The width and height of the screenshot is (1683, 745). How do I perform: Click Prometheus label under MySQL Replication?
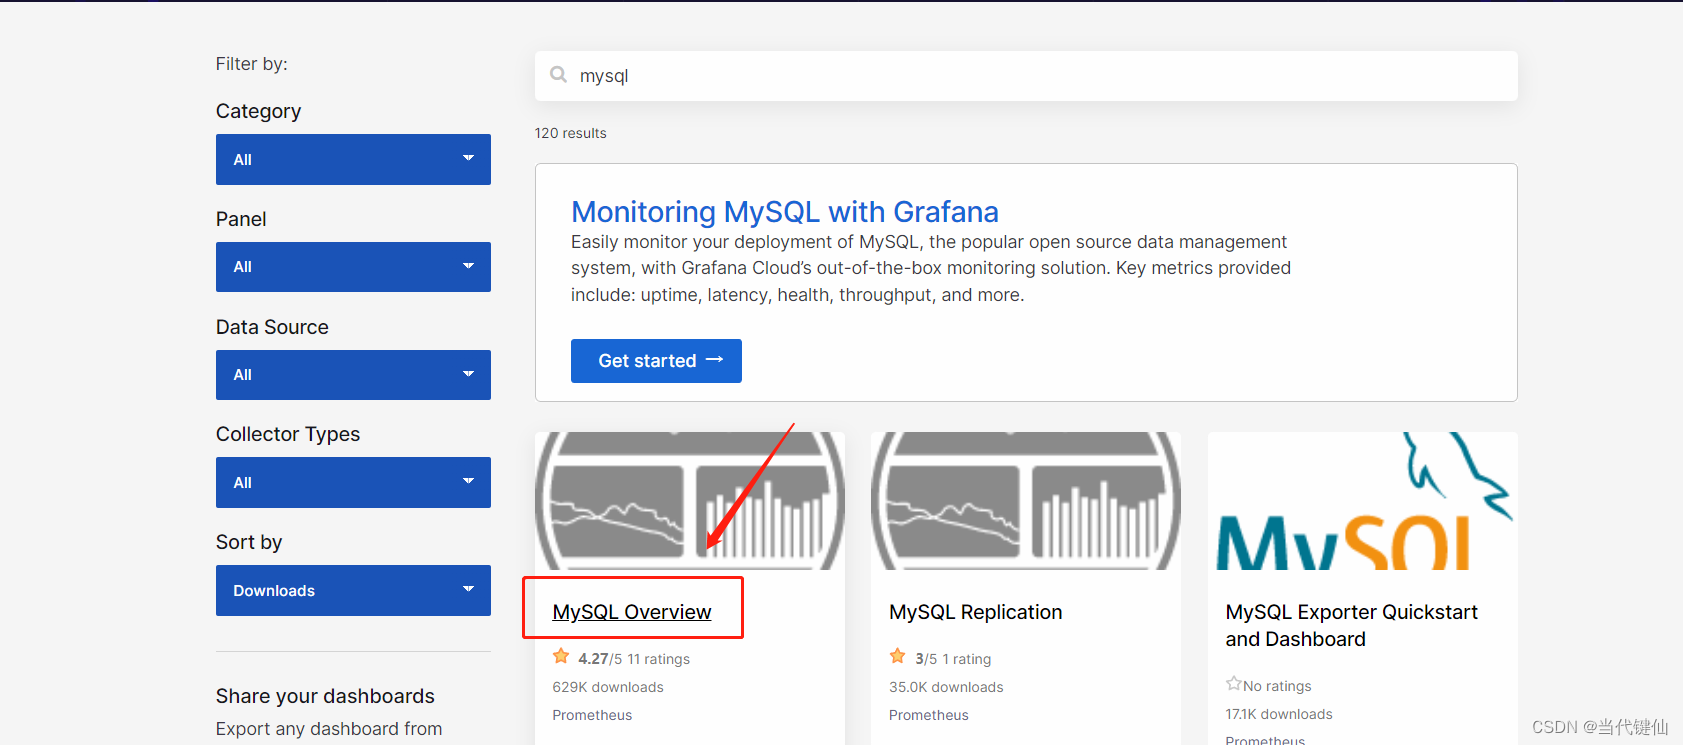[x=929, y=715]
